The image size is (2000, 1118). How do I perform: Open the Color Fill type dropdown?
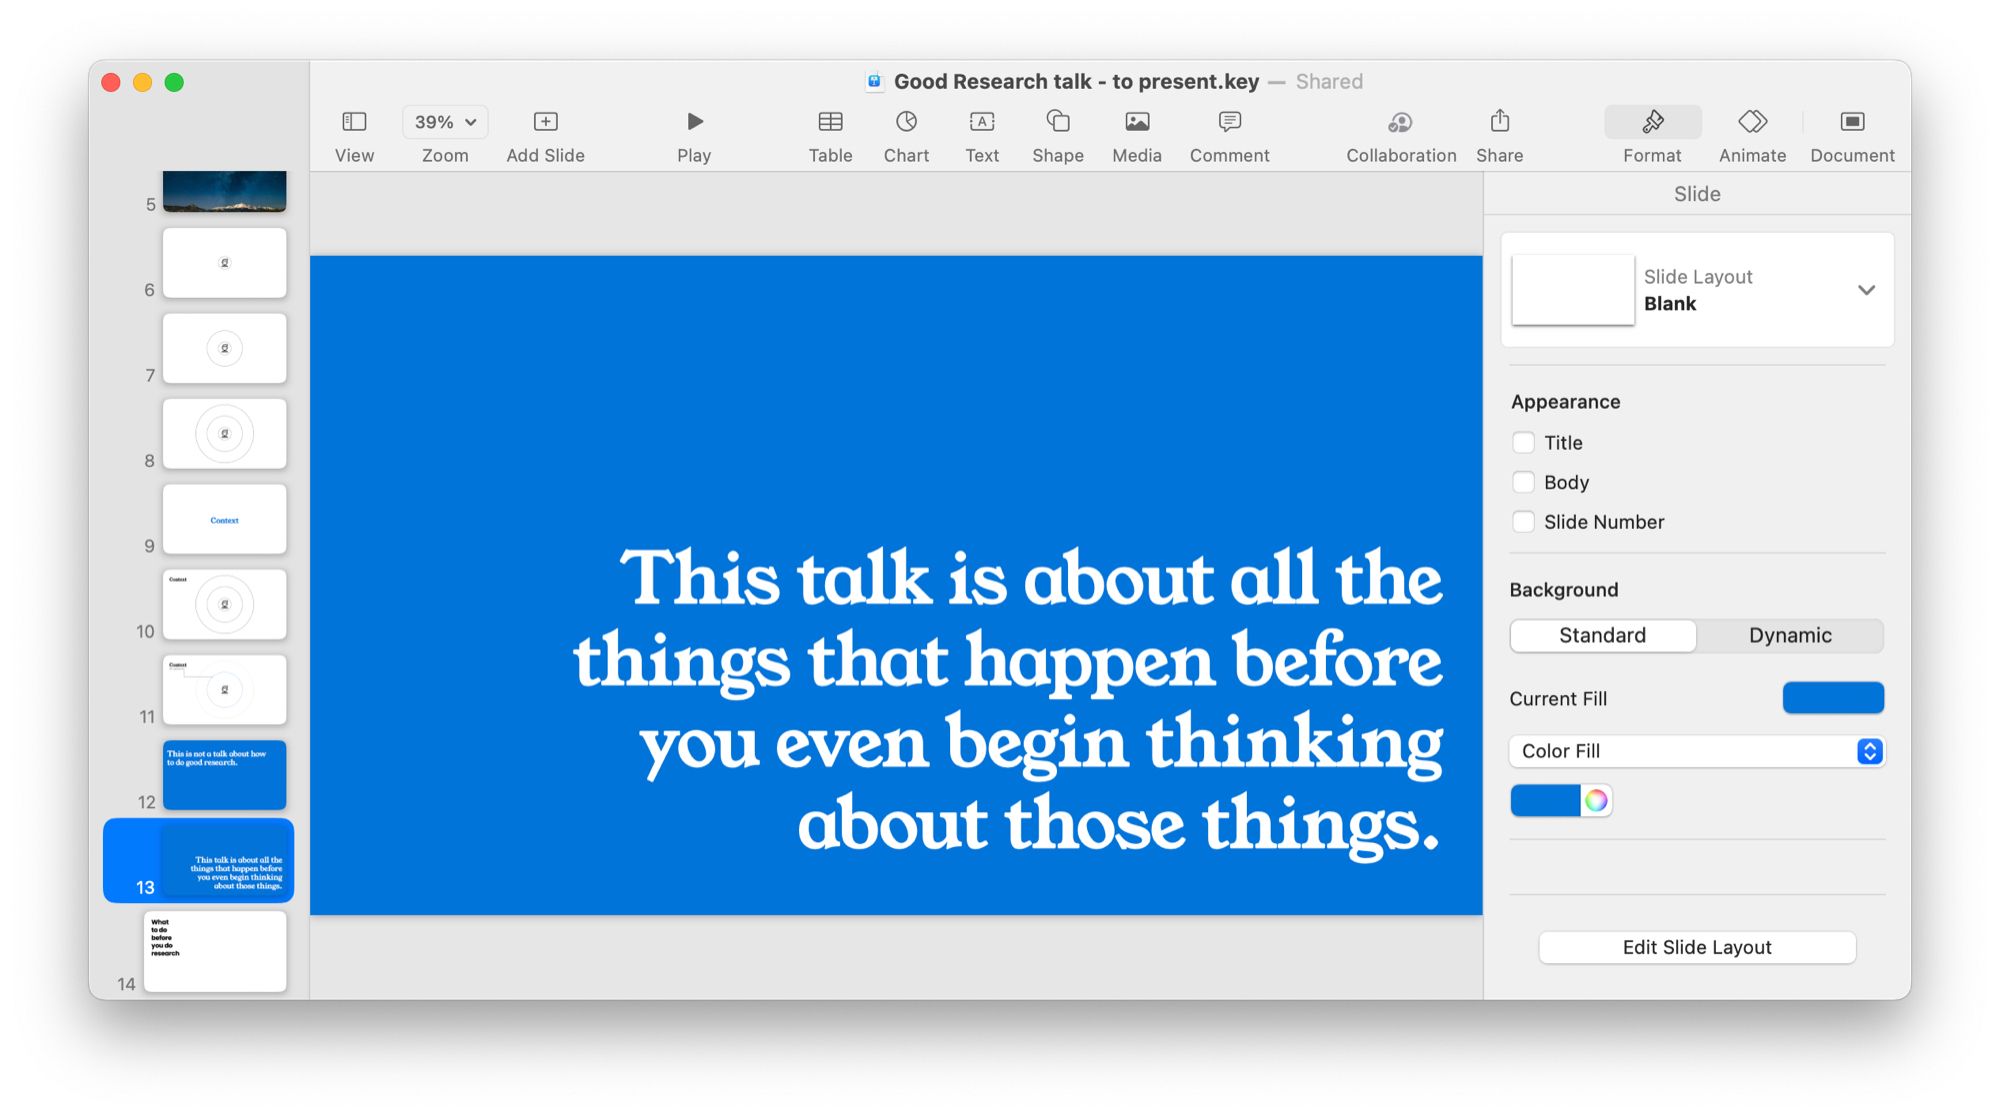pyautogui.click(x=1697, y=751)
